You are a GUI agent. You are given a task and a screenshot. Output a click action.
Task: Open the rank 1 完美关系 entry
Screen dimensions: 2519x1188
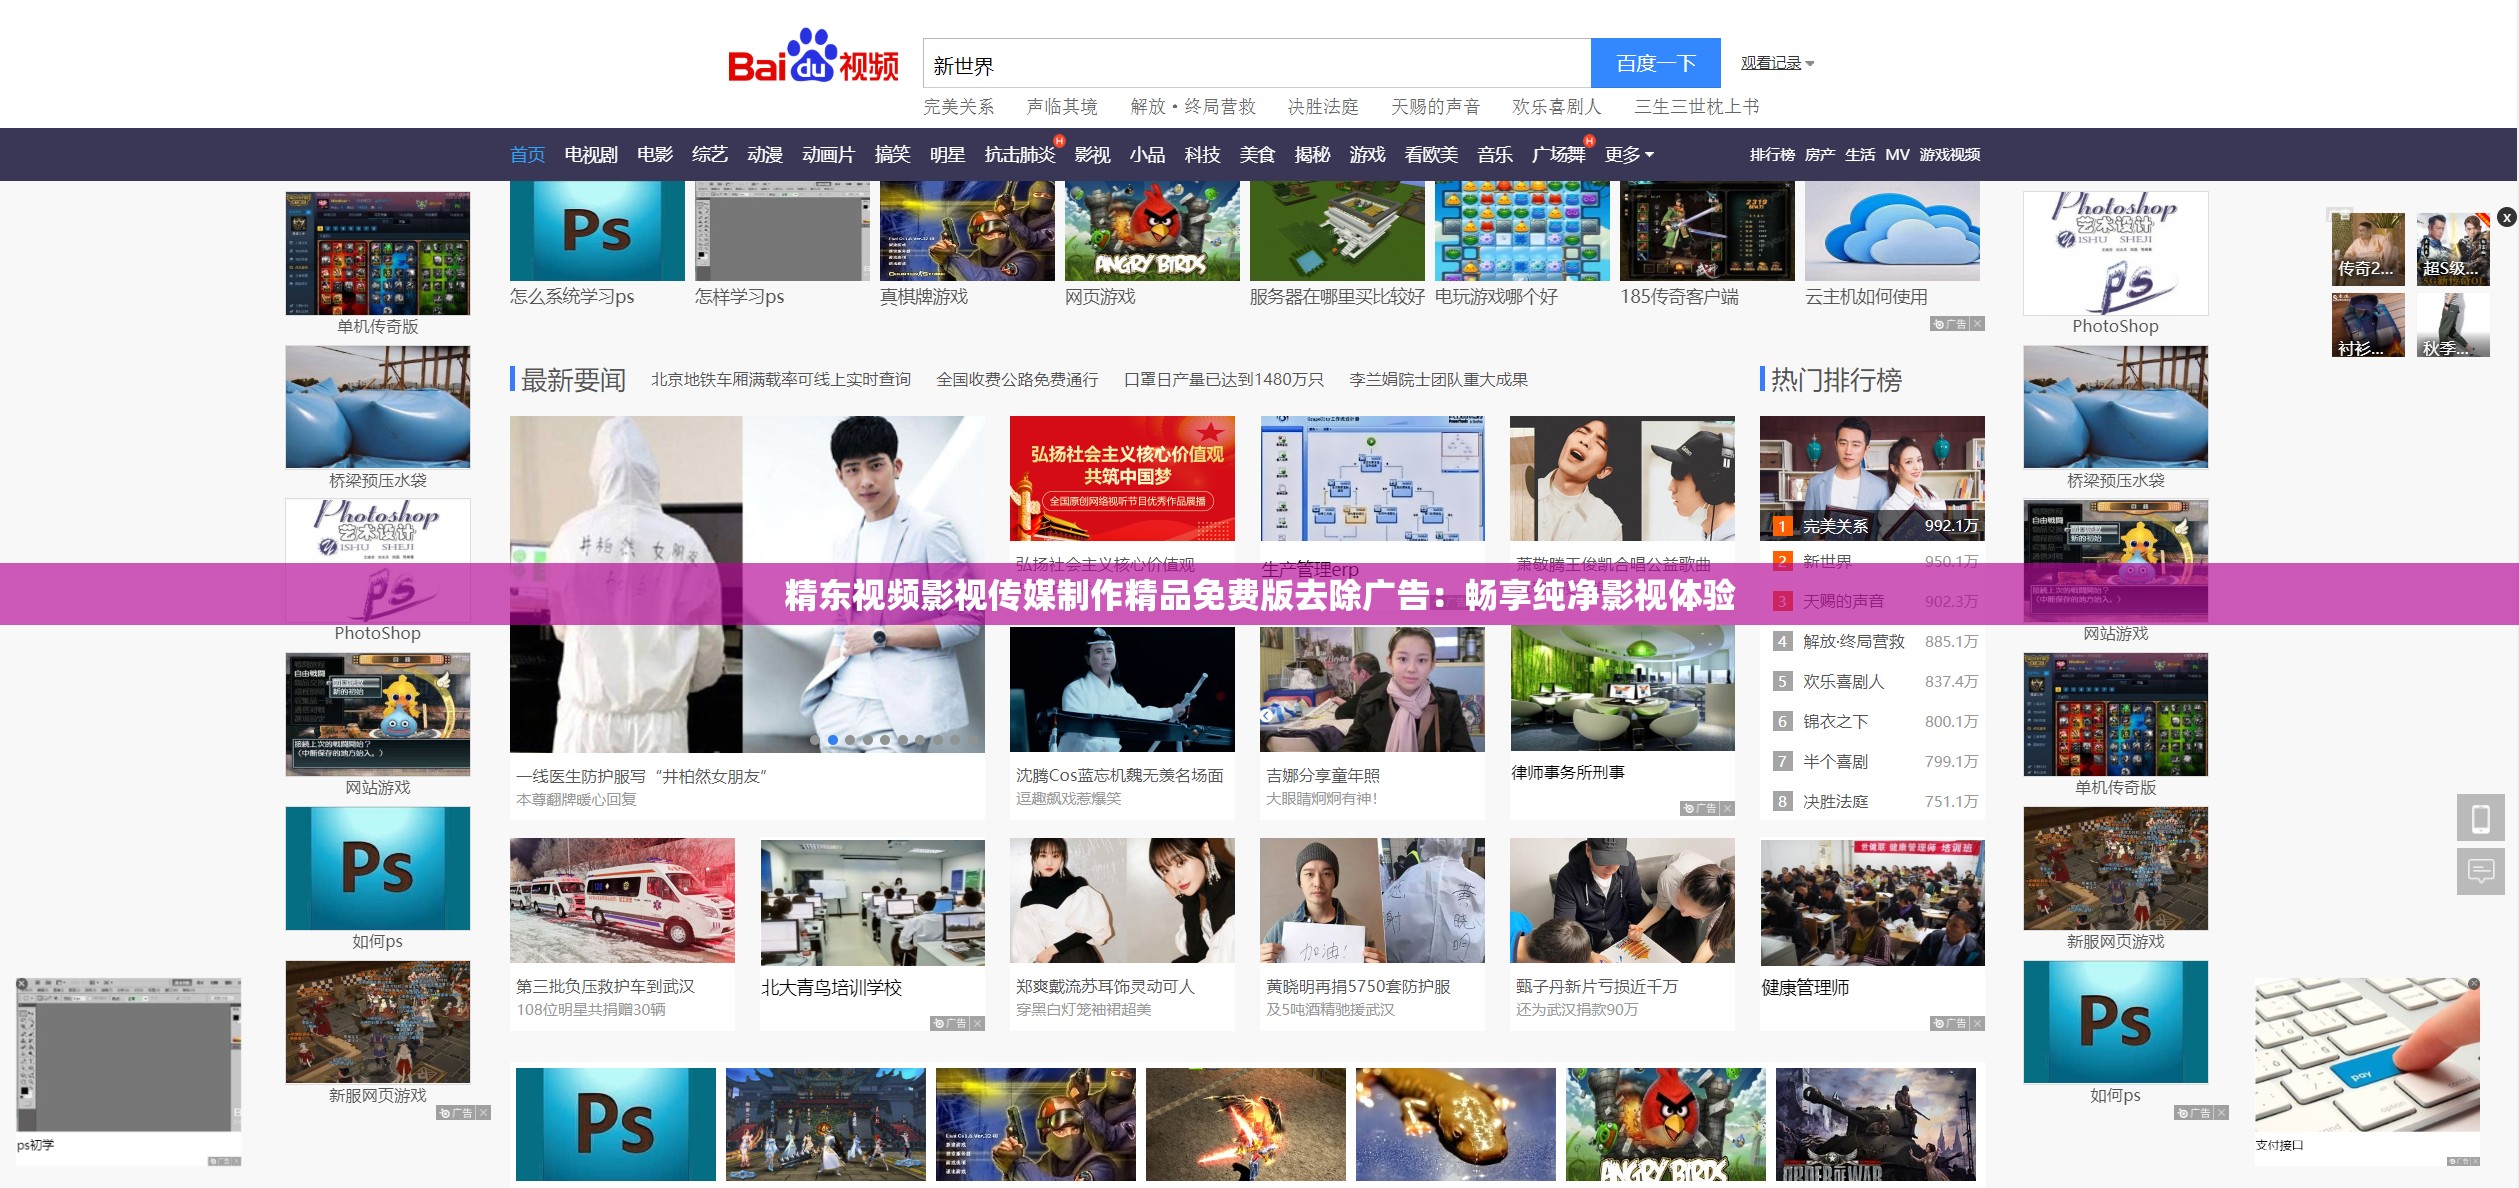(1872, 526)
